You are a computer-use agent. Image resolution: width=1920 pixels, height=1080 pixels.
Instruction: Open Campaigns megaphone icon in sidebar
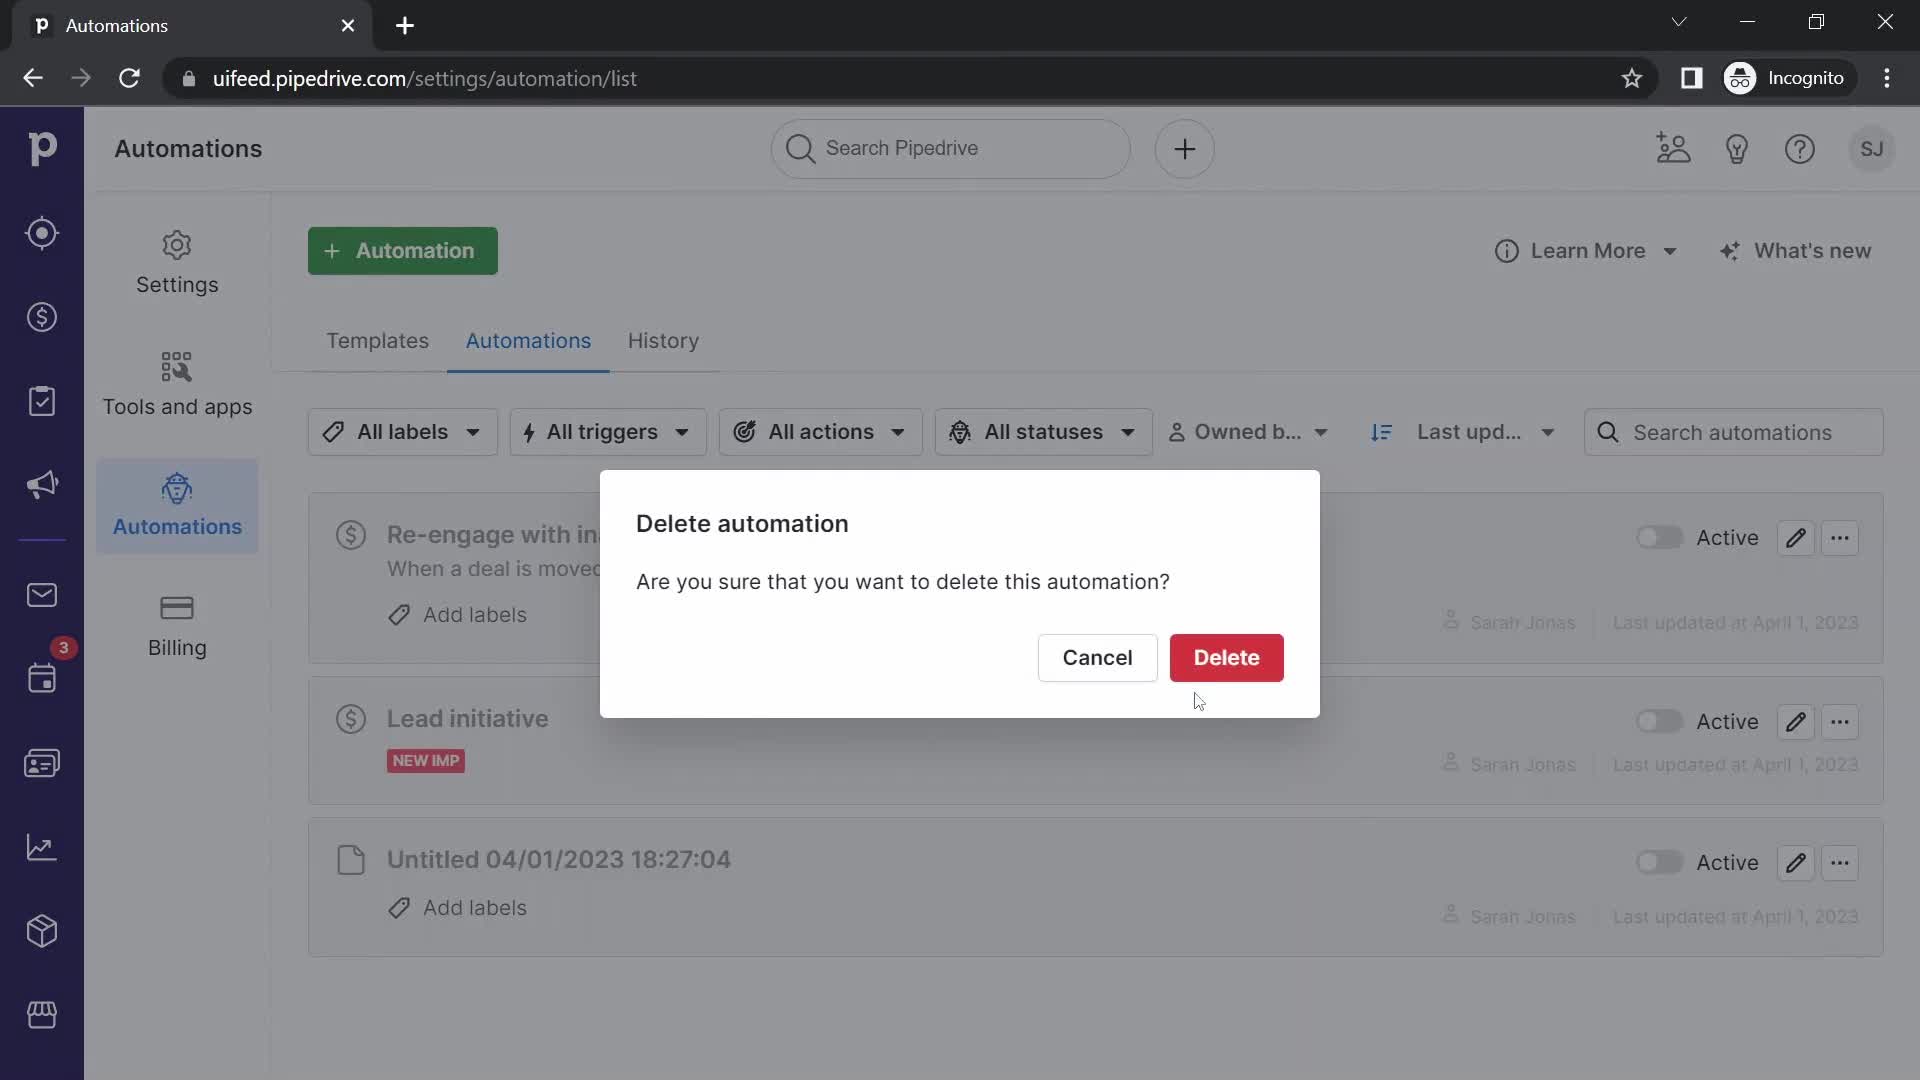42,485
